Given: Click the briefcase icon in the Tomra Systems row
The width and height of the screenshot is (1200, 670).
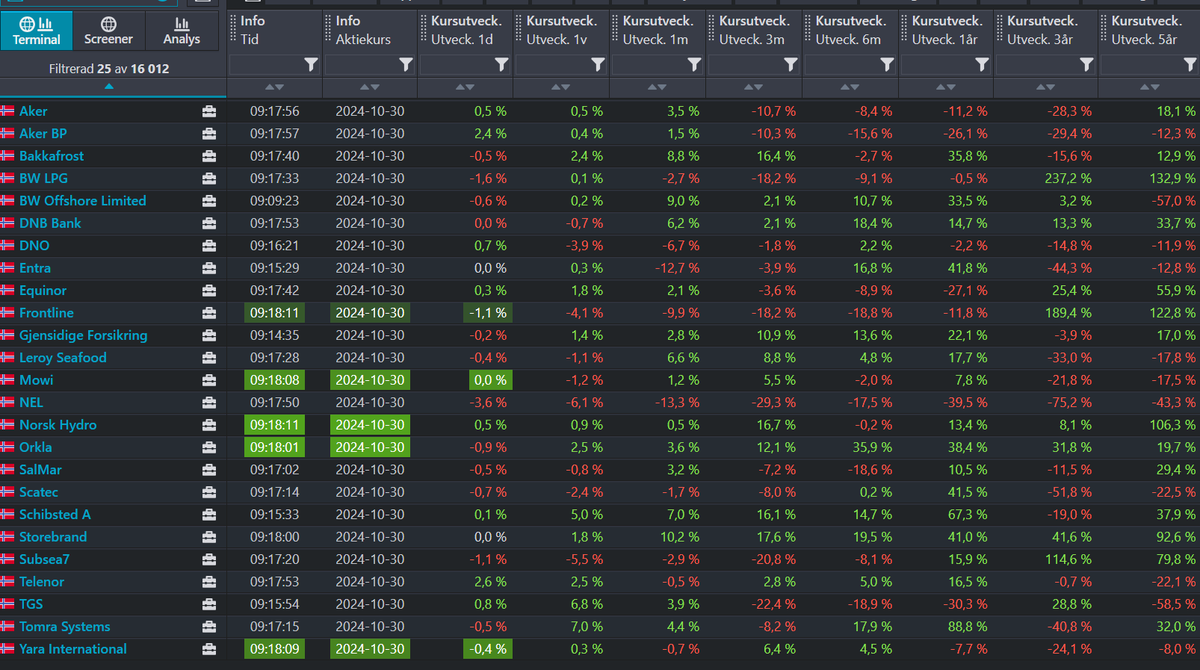Looking at the screenshot, I should click(x=209, y=626).
